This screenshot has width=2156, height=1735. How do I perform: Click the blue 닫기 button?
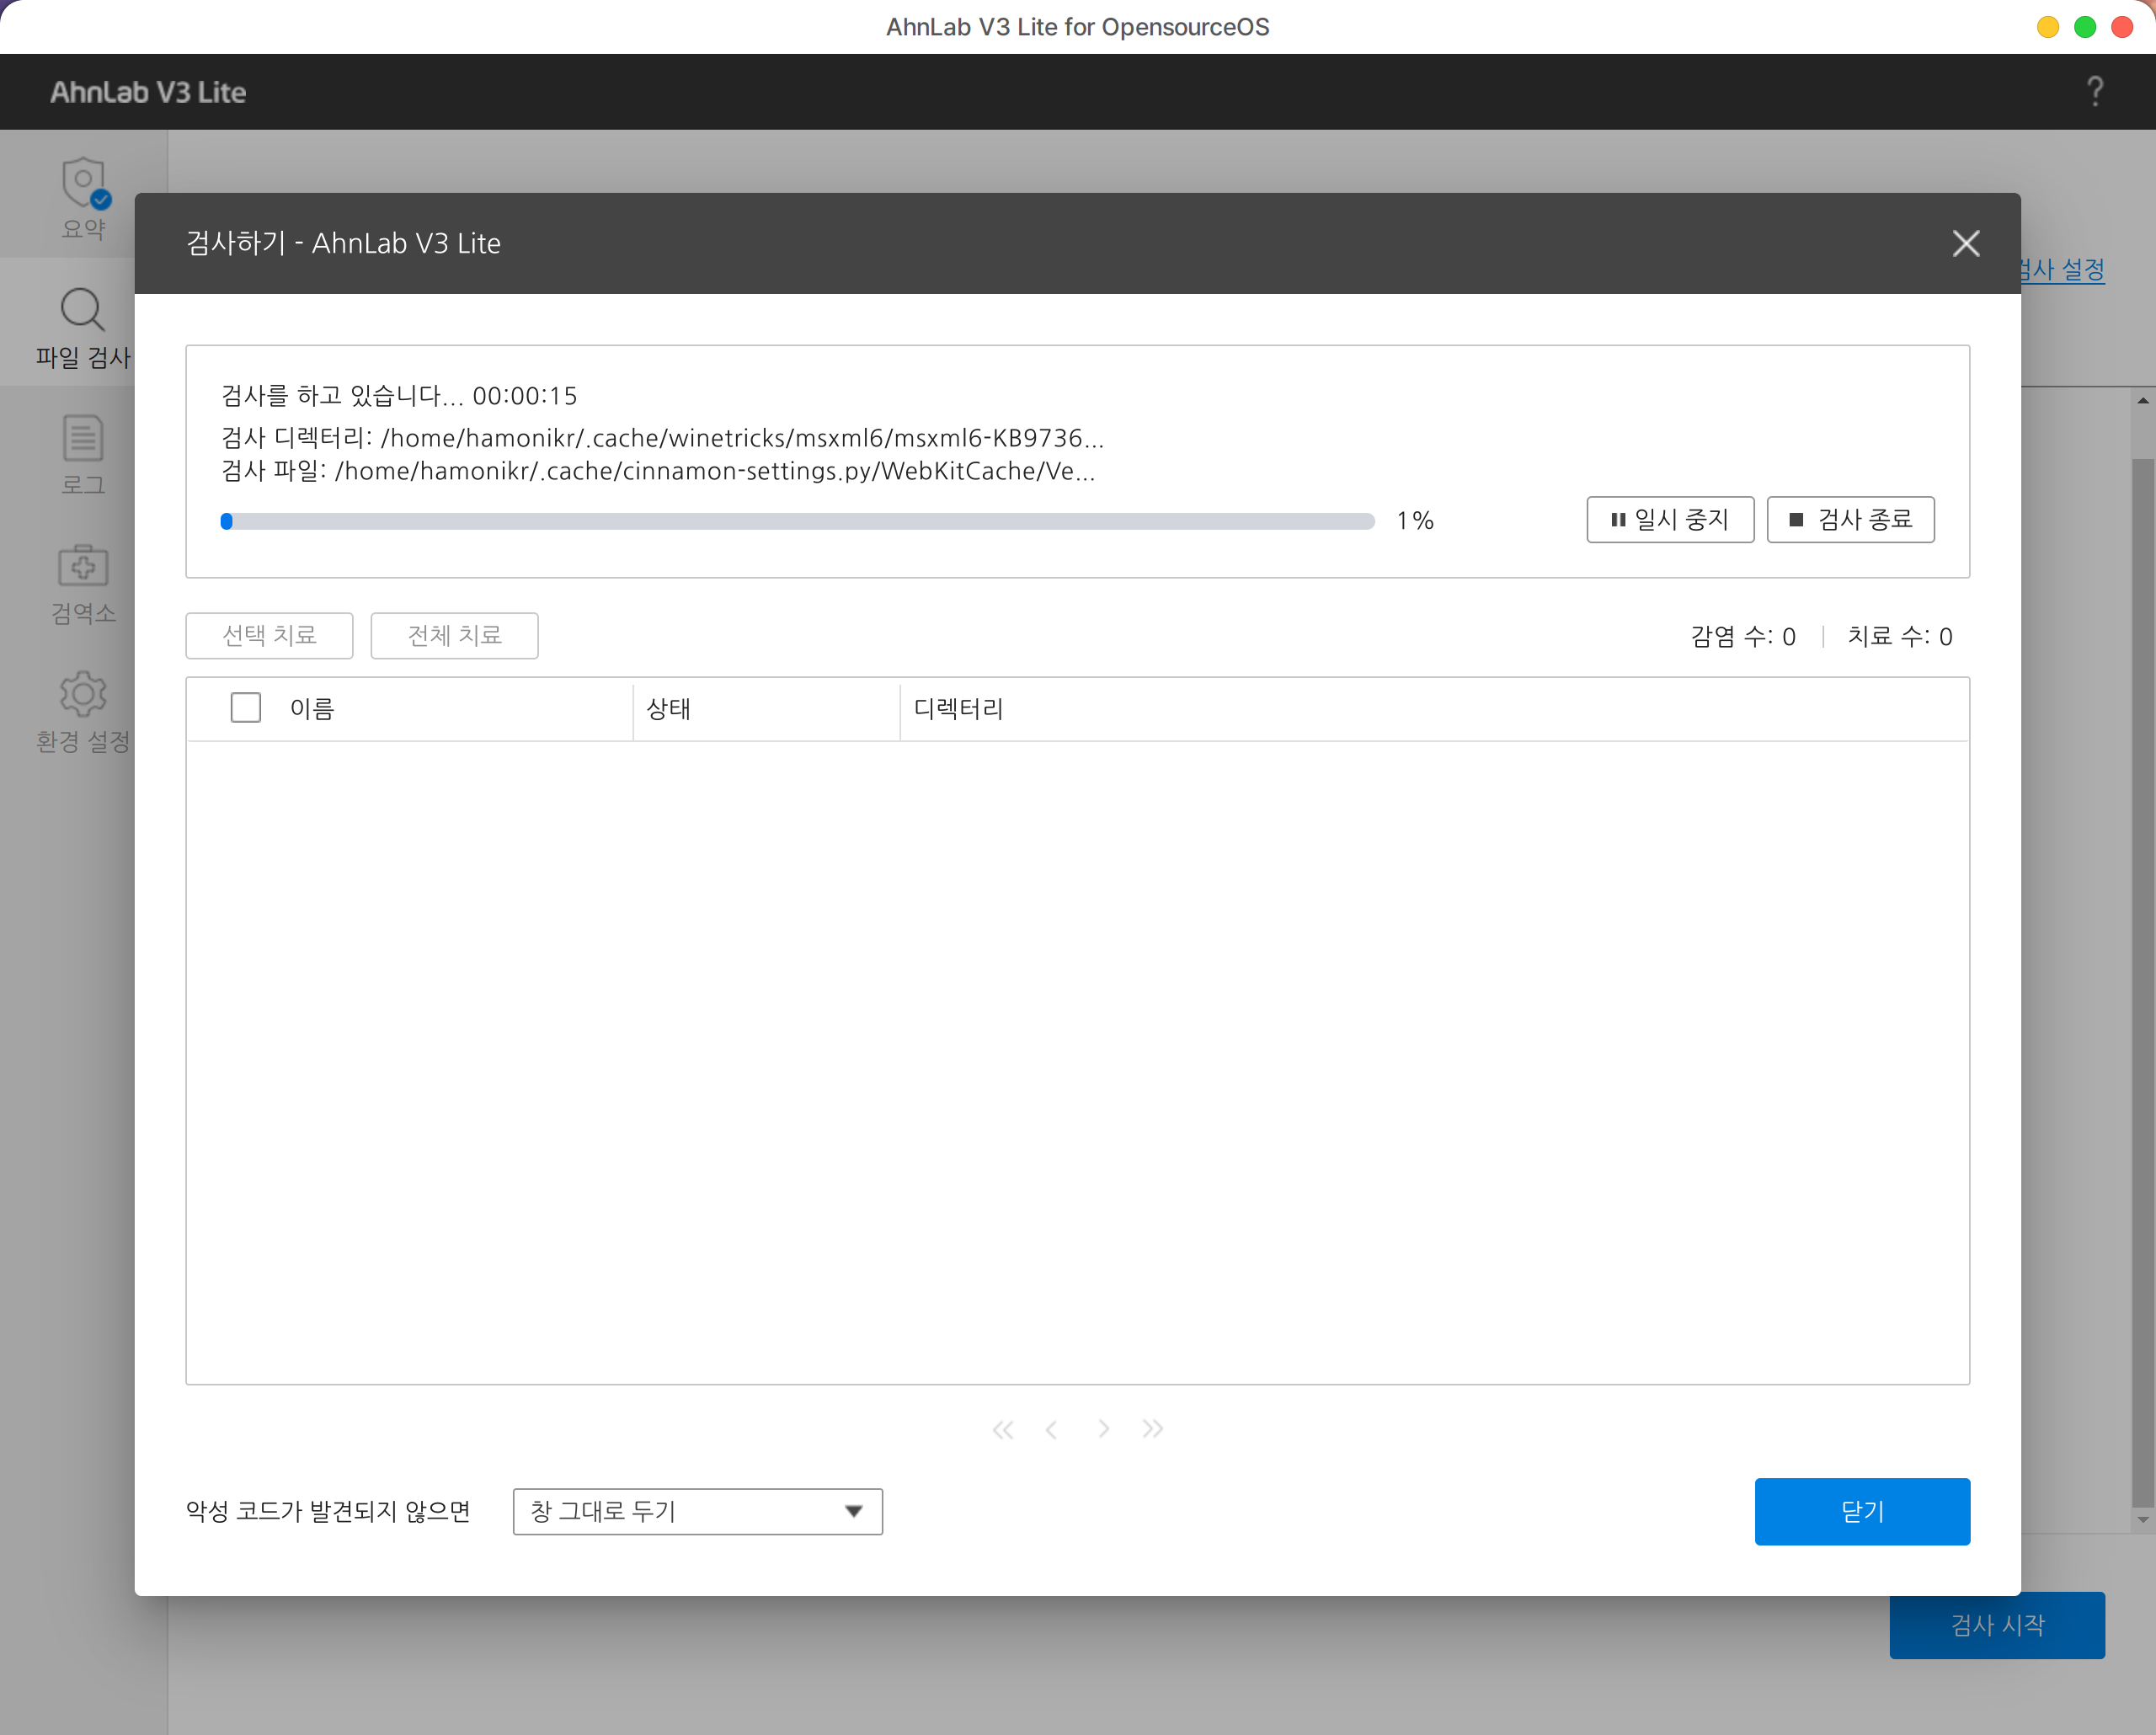[x=1862, y=1512]
